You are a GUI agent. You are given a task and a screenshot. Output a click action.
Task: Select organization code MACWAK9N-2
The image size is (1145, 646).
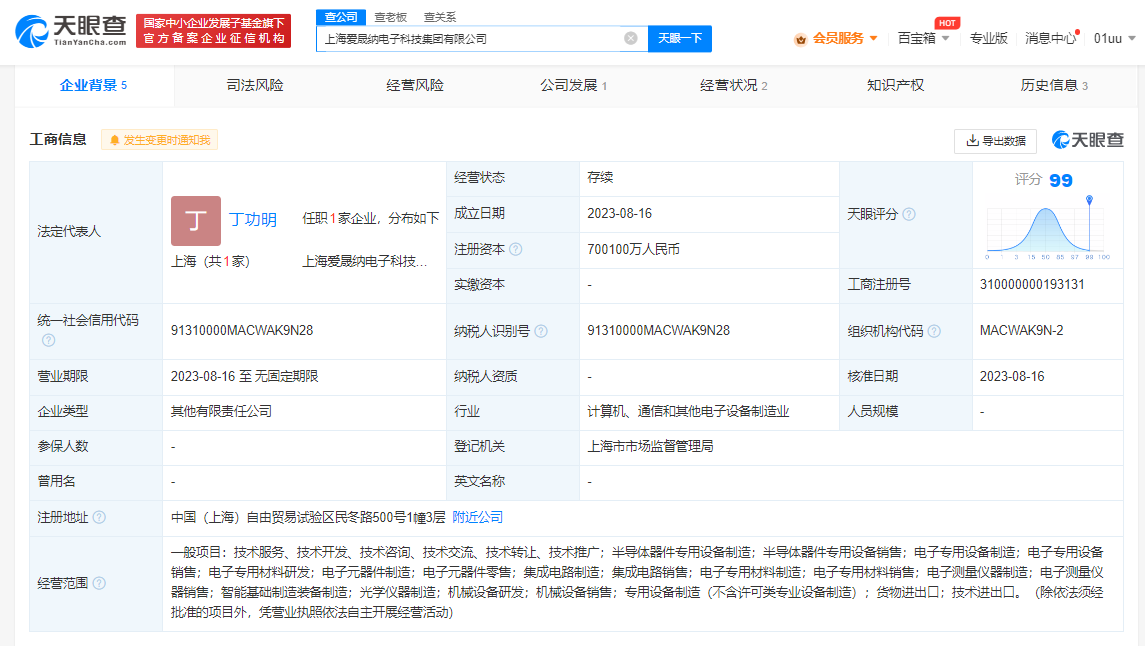pyautogui.click(x=1021, y=331)
